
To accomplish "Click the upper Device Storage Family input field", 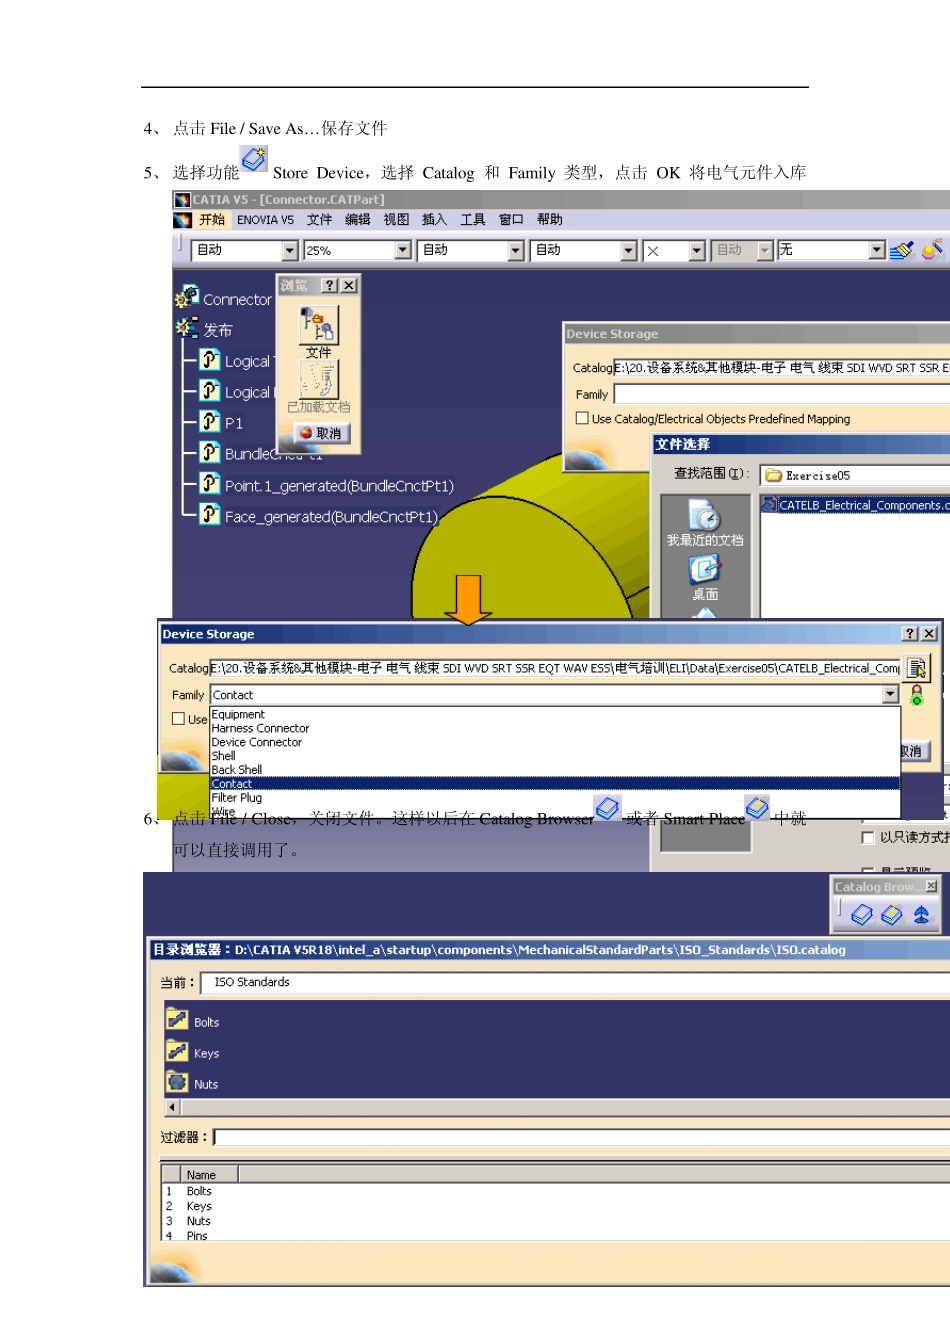I will [782, 395].
